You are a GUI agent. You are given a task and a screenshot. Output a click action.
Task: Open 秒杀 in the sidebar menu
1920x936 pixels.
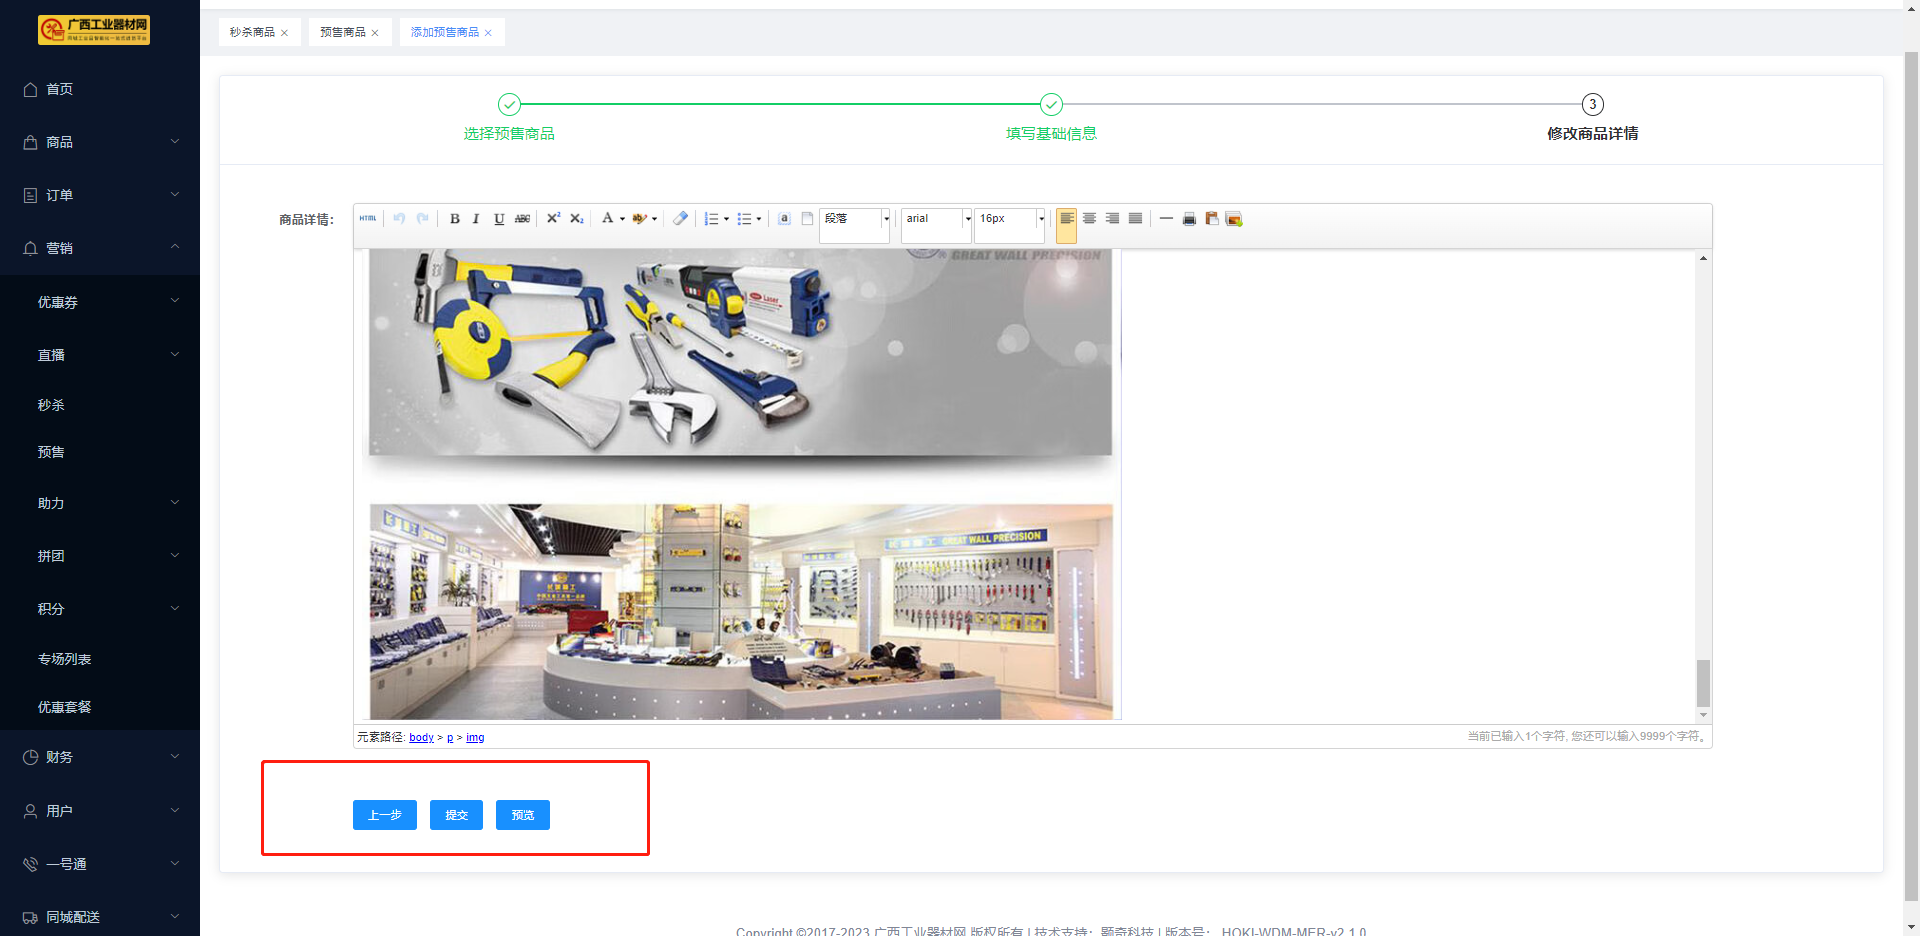point(51,405)
